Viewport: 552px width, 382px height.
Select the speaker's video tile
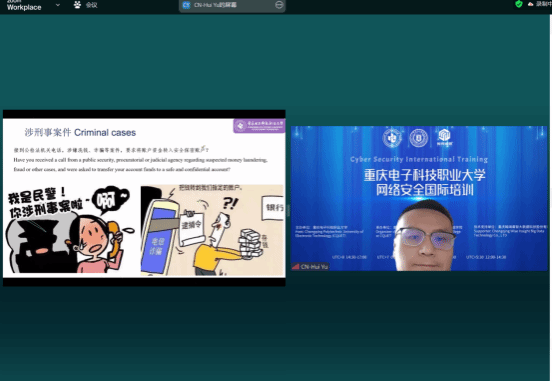point(419,198)
